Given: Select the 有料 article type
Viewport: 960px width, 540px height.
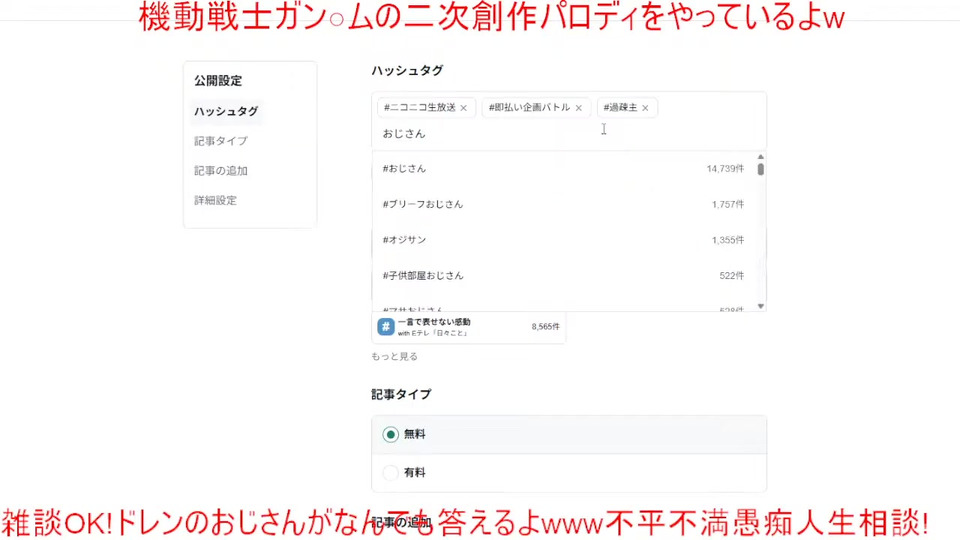Looking at the screenshot, I should tap(569, 473).
